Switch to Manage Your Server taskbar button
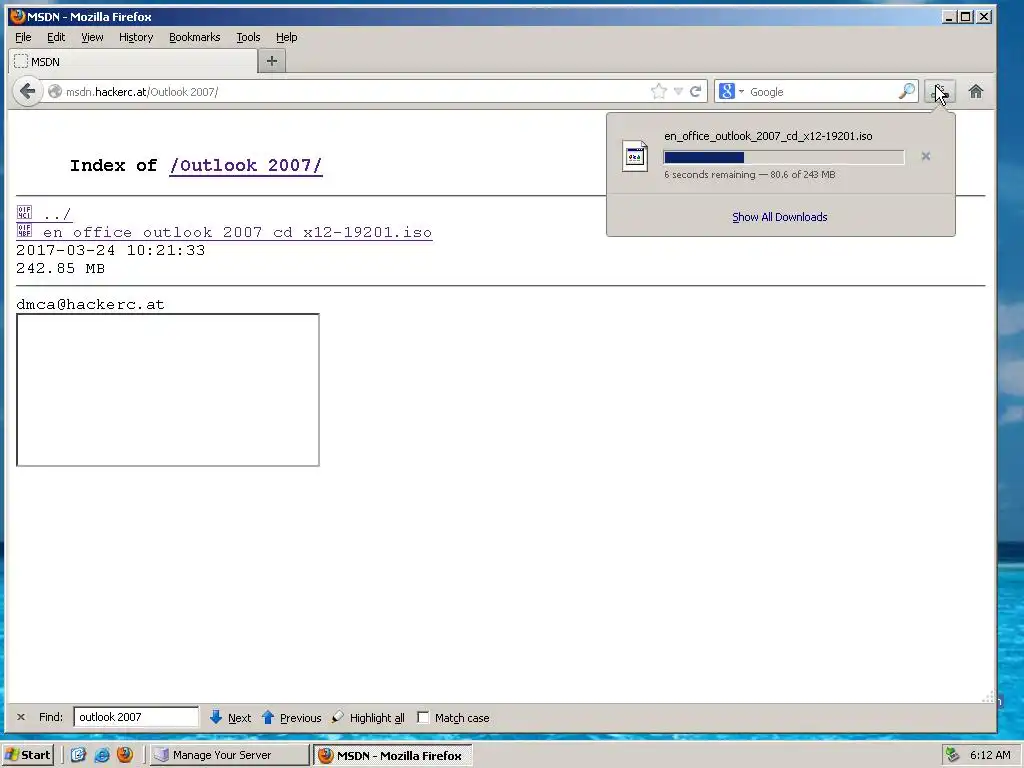This screenshot has width=1024, height=768. point(230,755)
